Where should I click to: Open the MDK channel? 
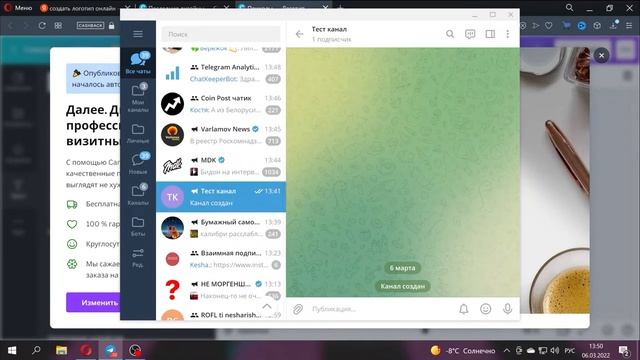221,166
